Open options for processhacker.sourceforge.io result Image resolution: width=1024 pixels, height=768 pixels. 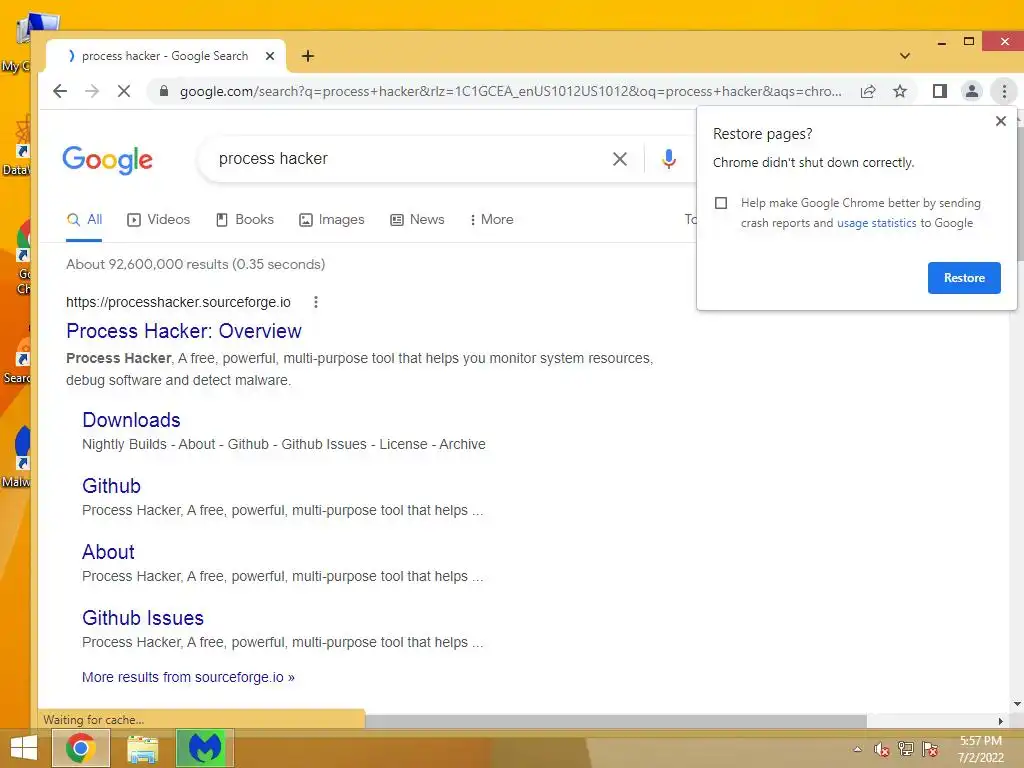316,302
